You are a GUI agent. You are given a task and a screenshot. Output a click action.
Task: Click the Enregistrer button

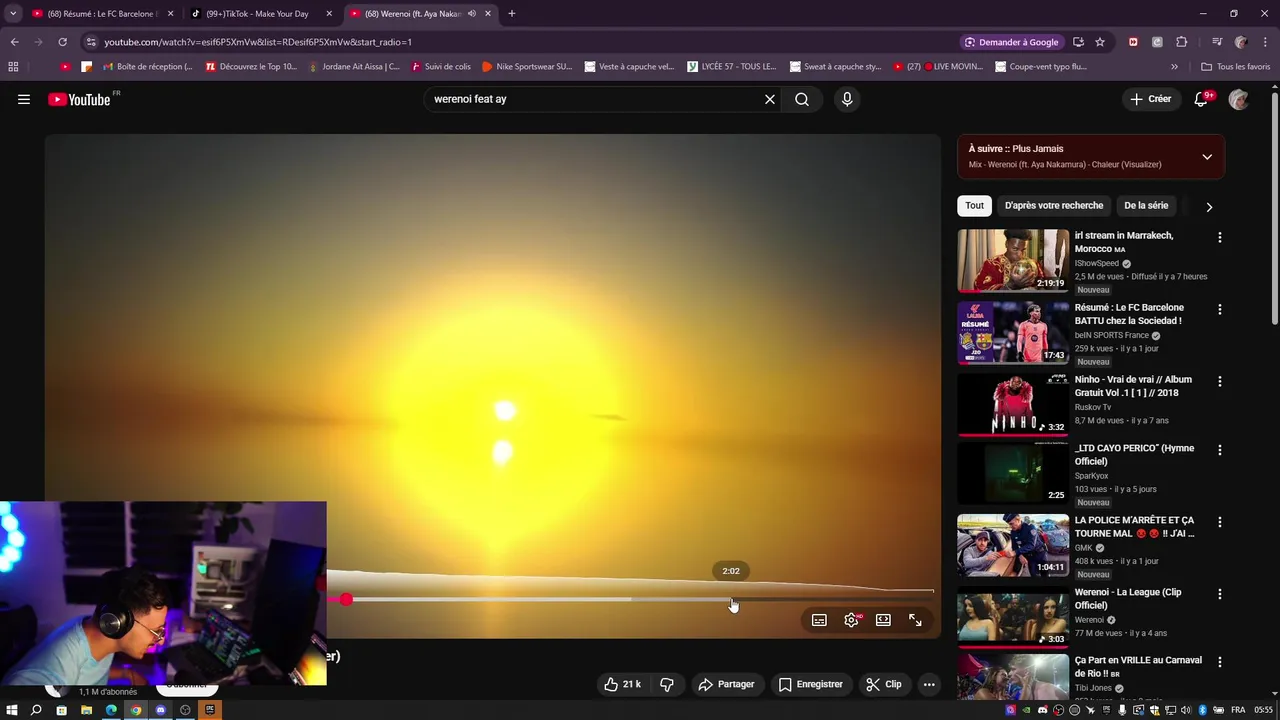(x=810, y=684)
